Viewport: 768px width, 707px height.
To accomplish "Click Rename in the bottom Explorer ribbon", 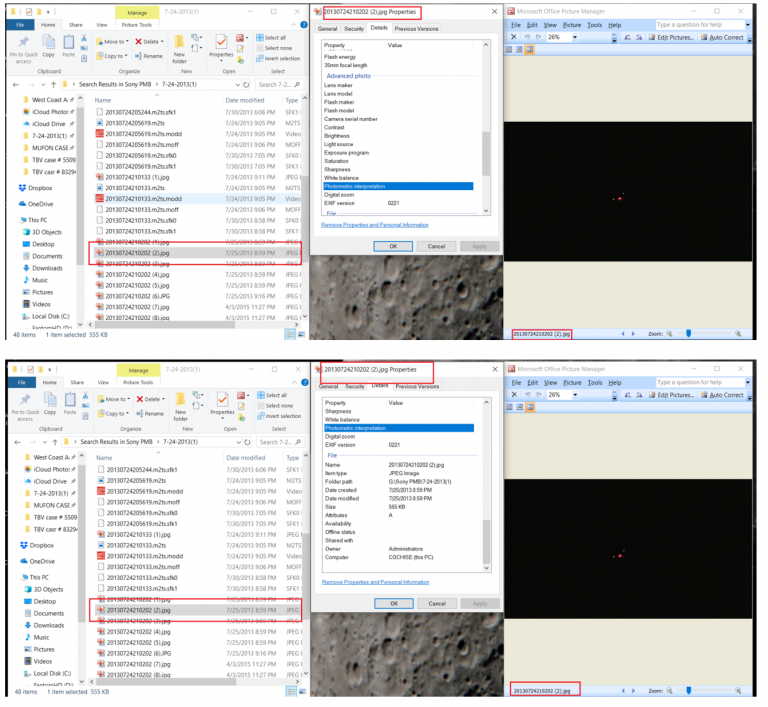I will [150, 413].
